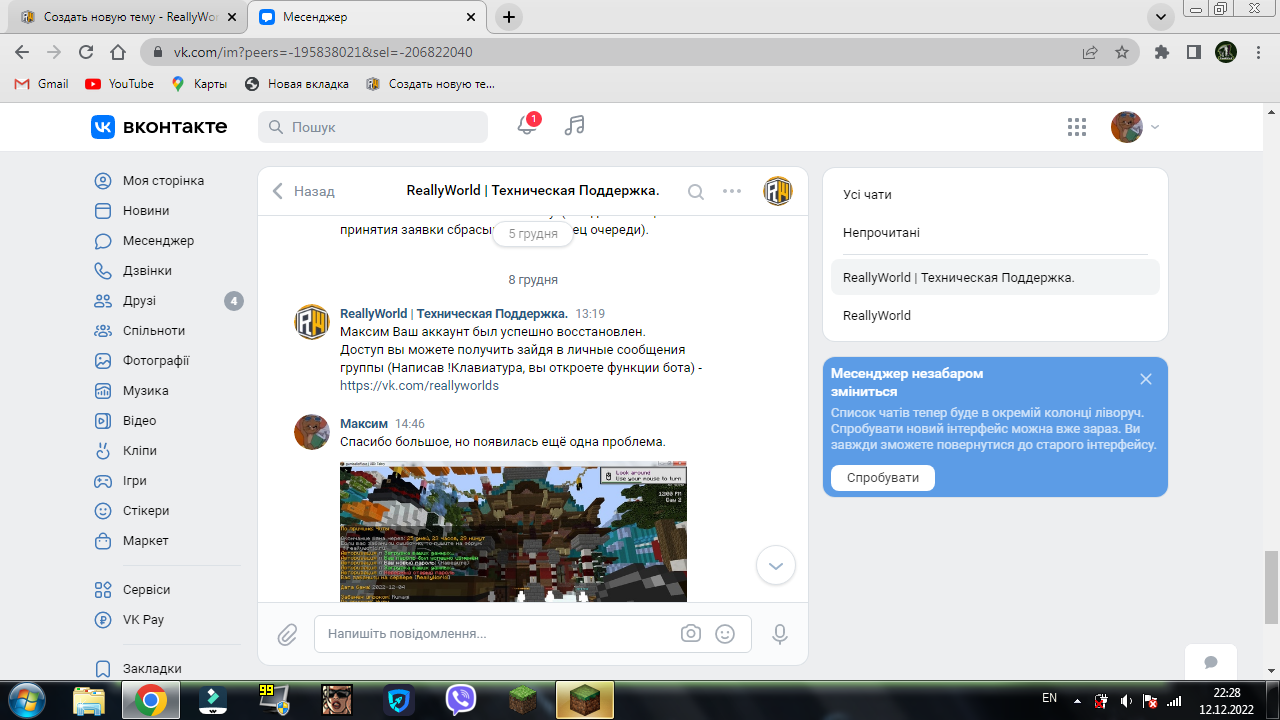Open Windows Explorer from taskbar
The image size is (1280, 720).
[x=90, y=700]
